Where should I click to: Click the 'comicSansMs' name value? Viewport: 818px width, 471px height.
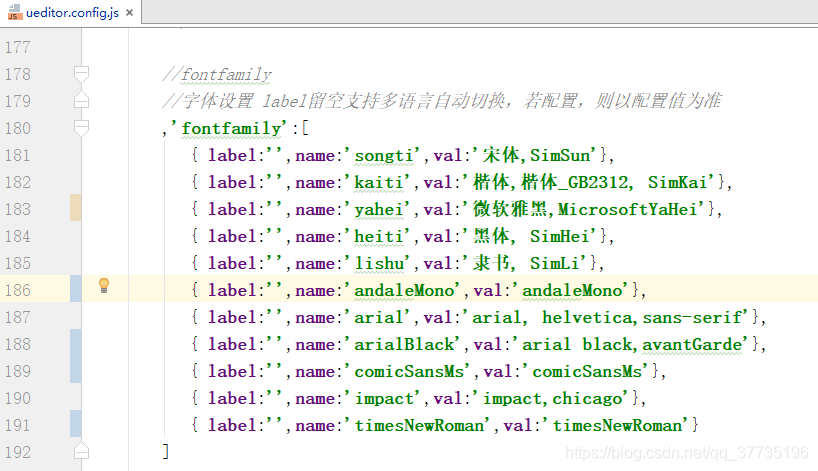pos(408,372)
